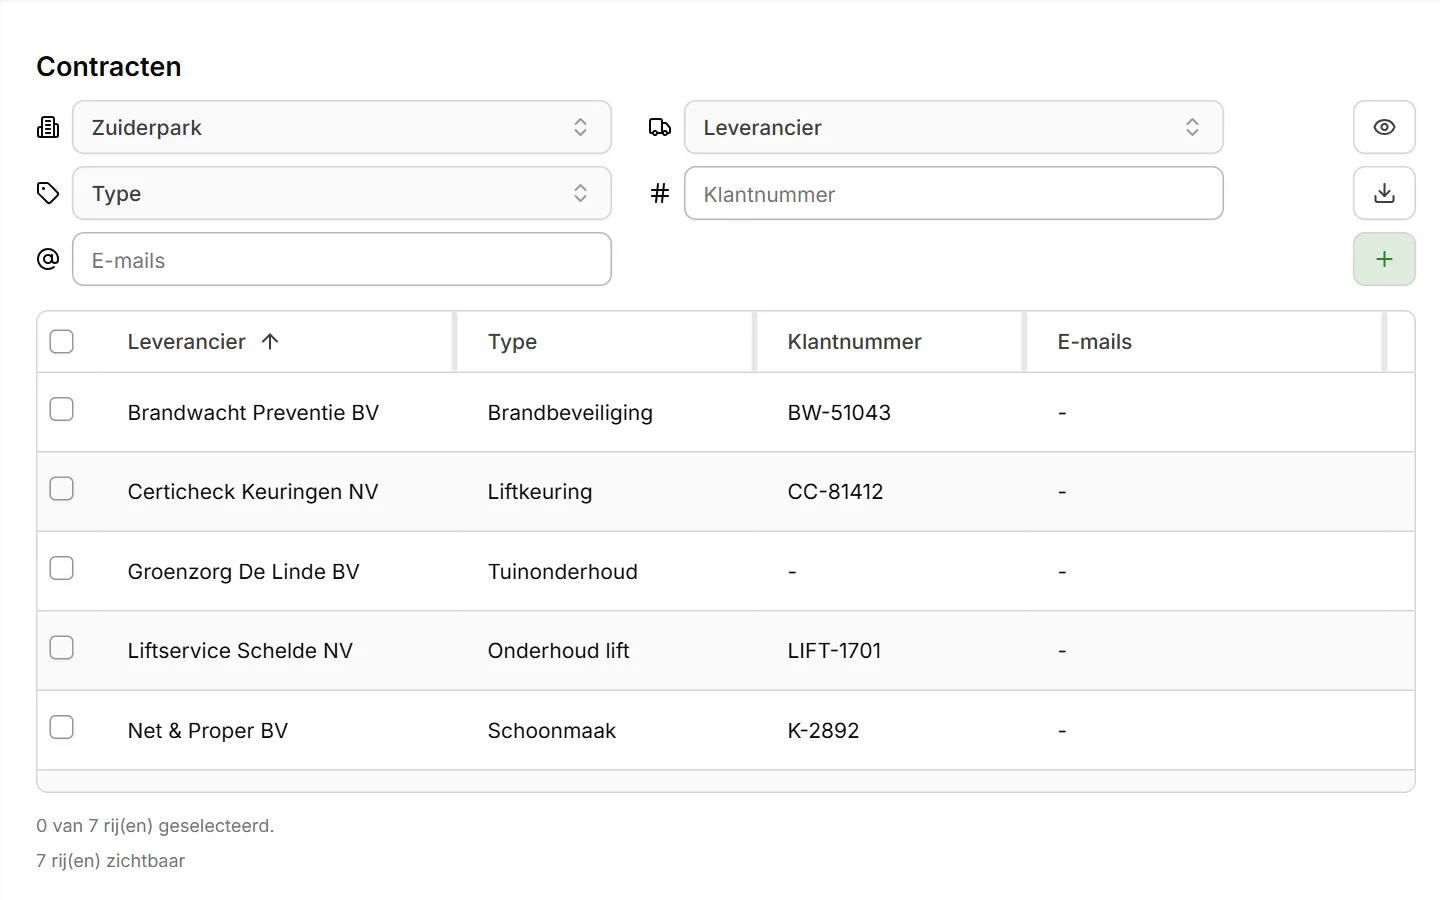The width and height of the screenshot is (1440, 900).
Task: Click customer number K-2892
Action: (x=824, y=730)
